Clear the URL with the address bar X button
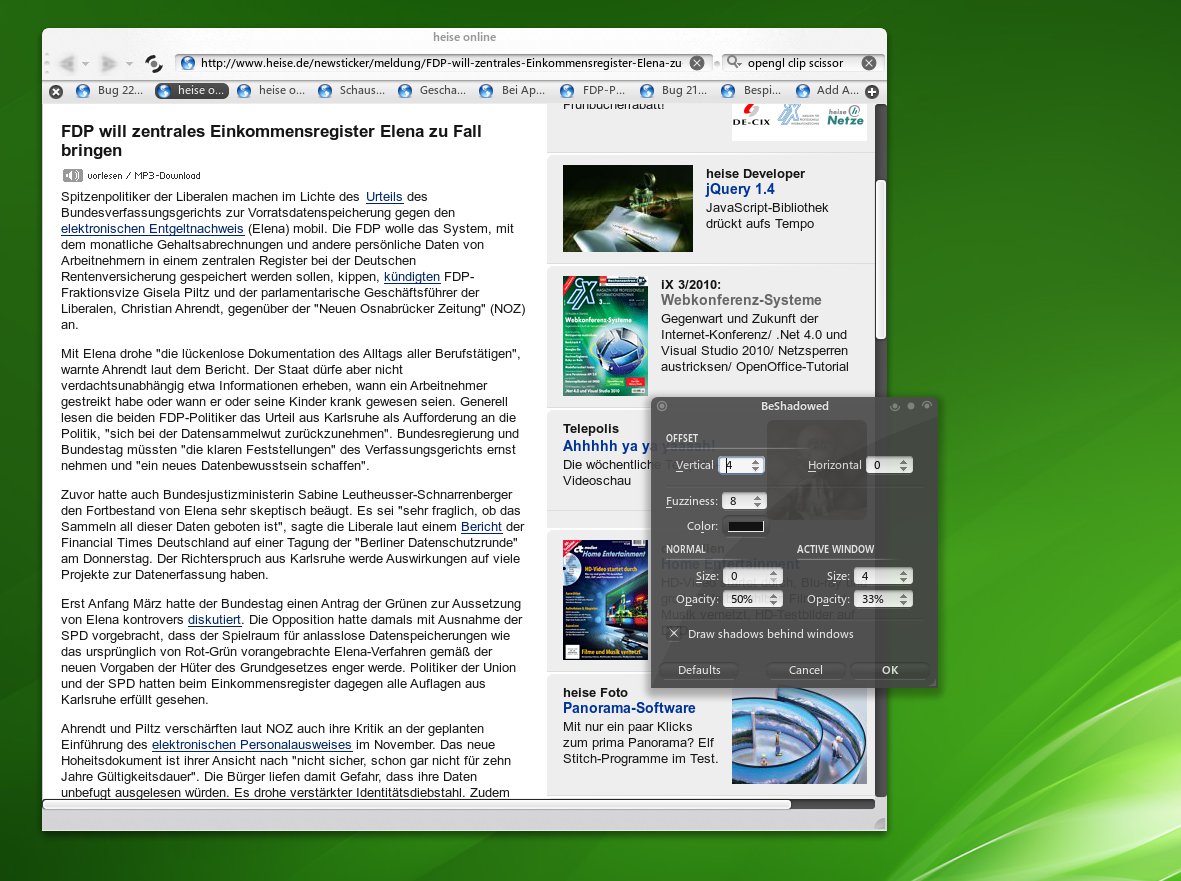1181x881 pixels. pyautogui.click(x=697, y=63)
